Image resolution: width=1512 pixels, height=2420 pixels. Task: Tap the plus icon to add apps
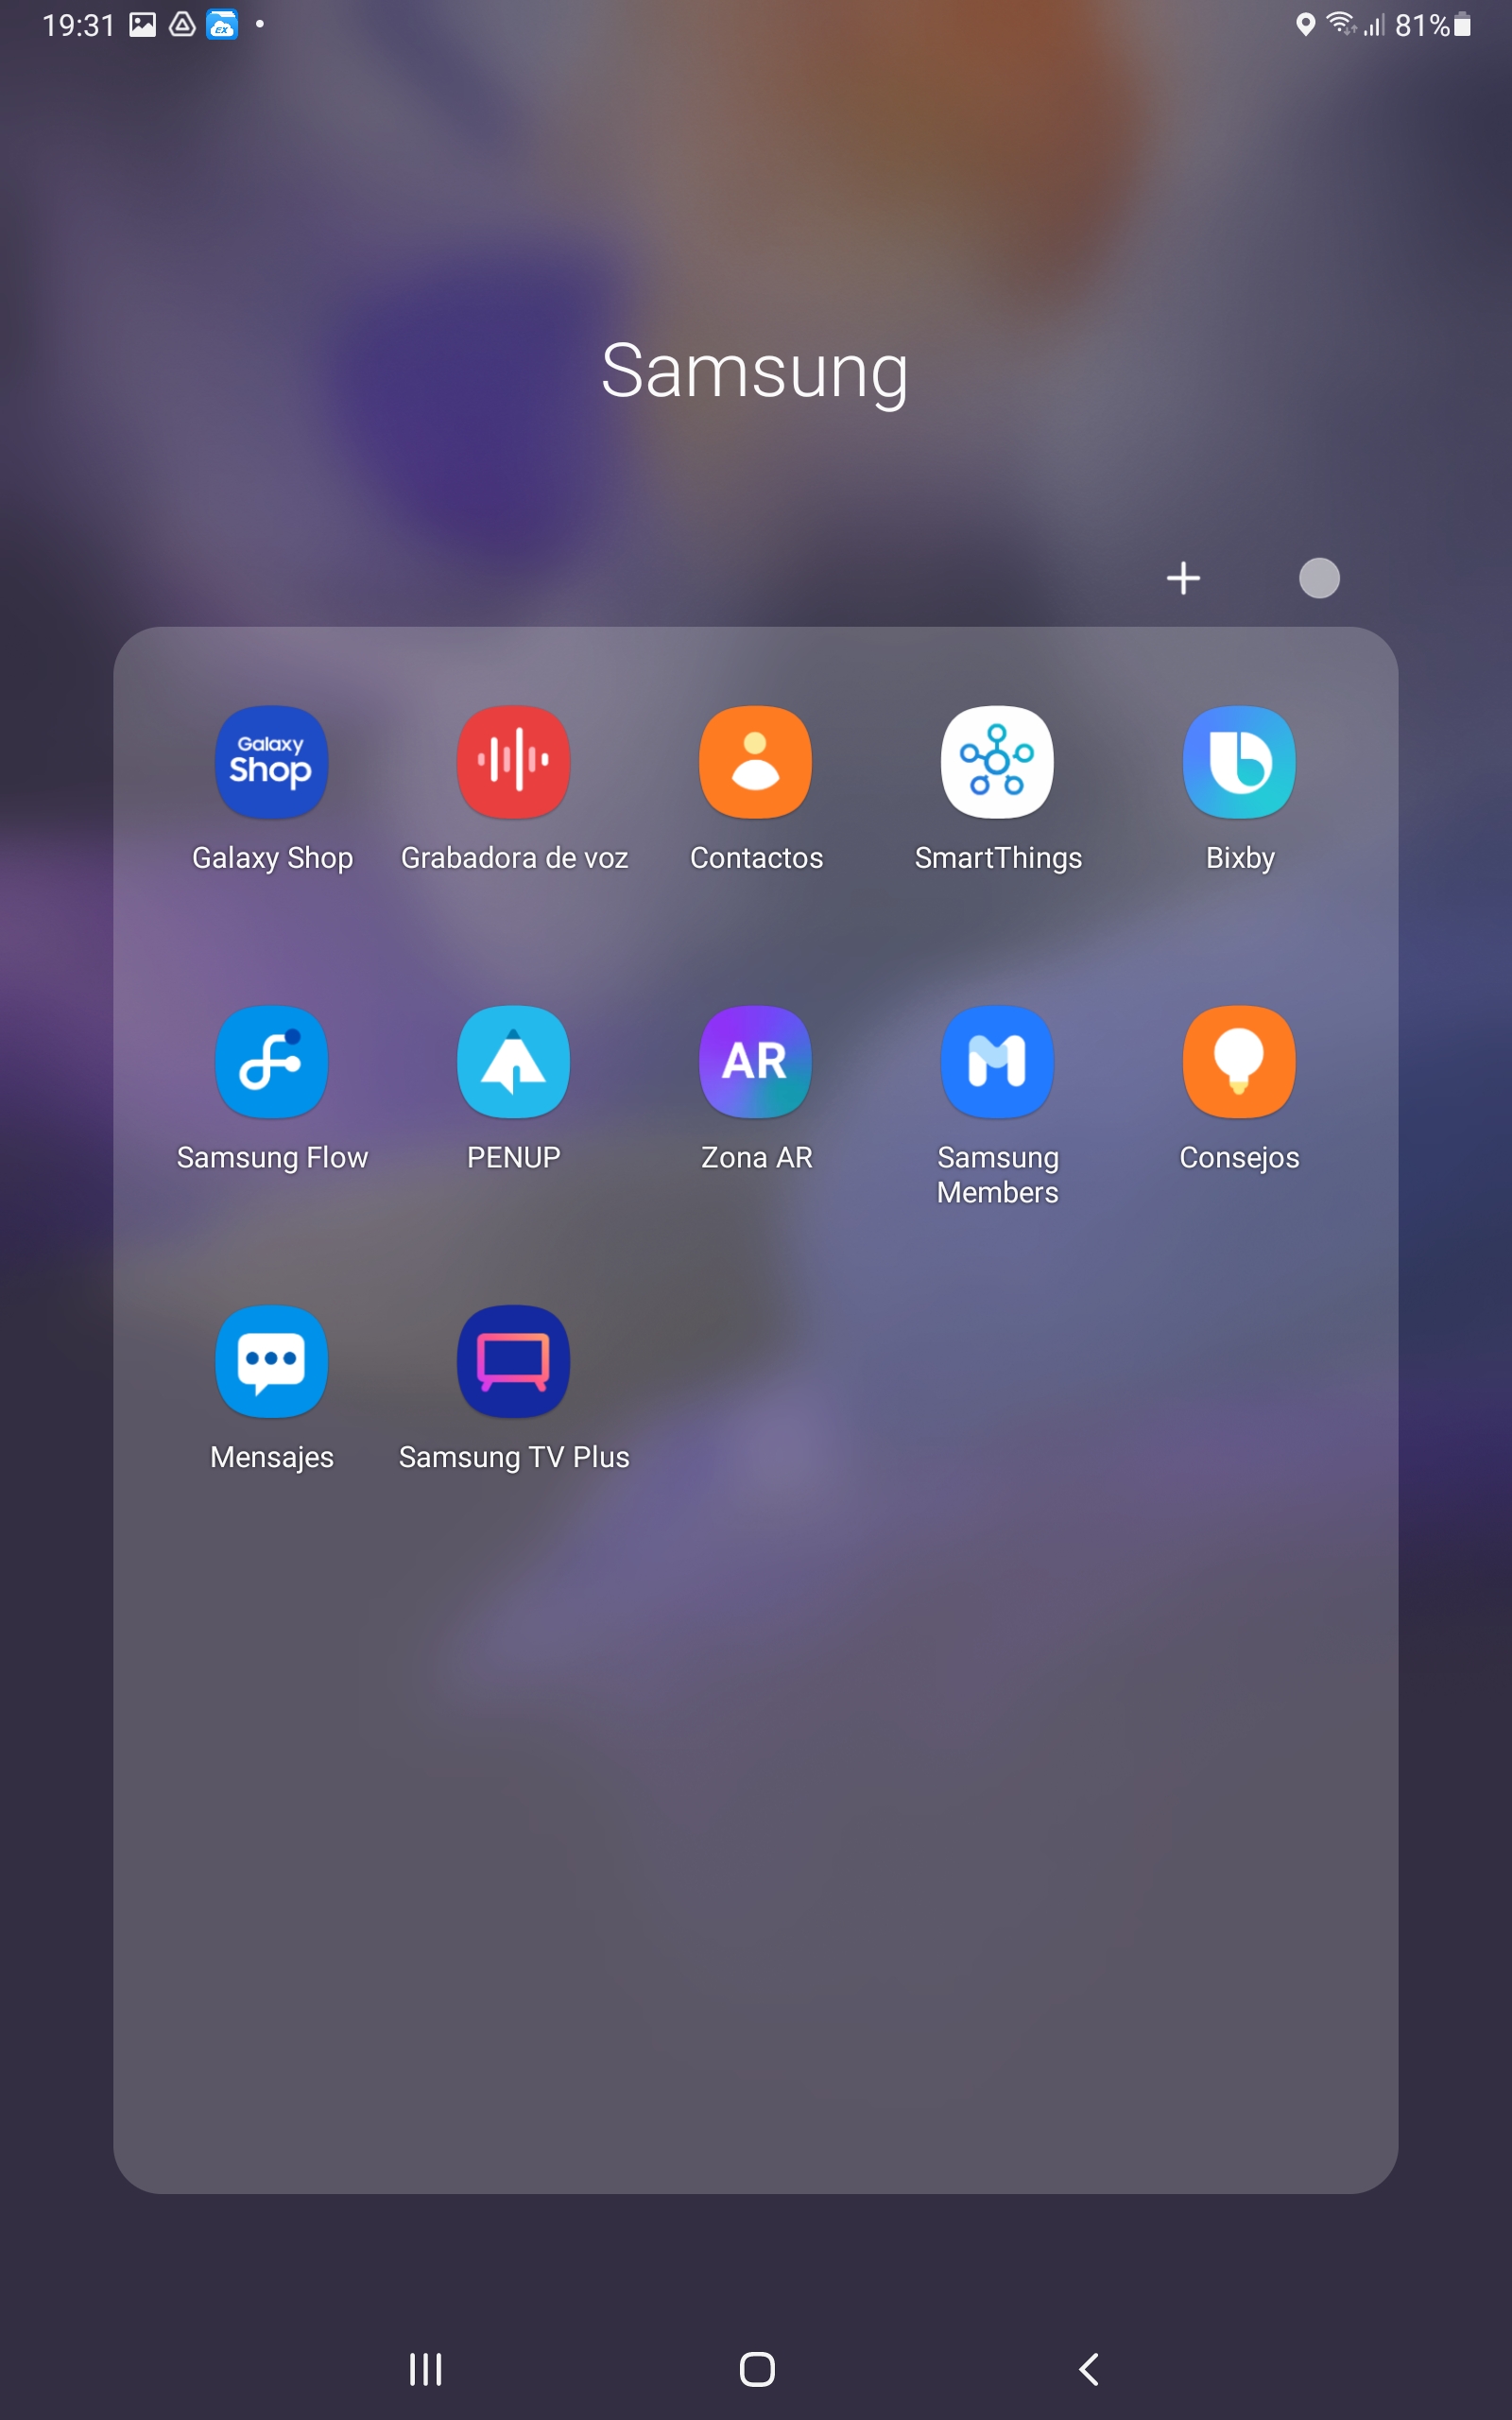(1183, 578)
